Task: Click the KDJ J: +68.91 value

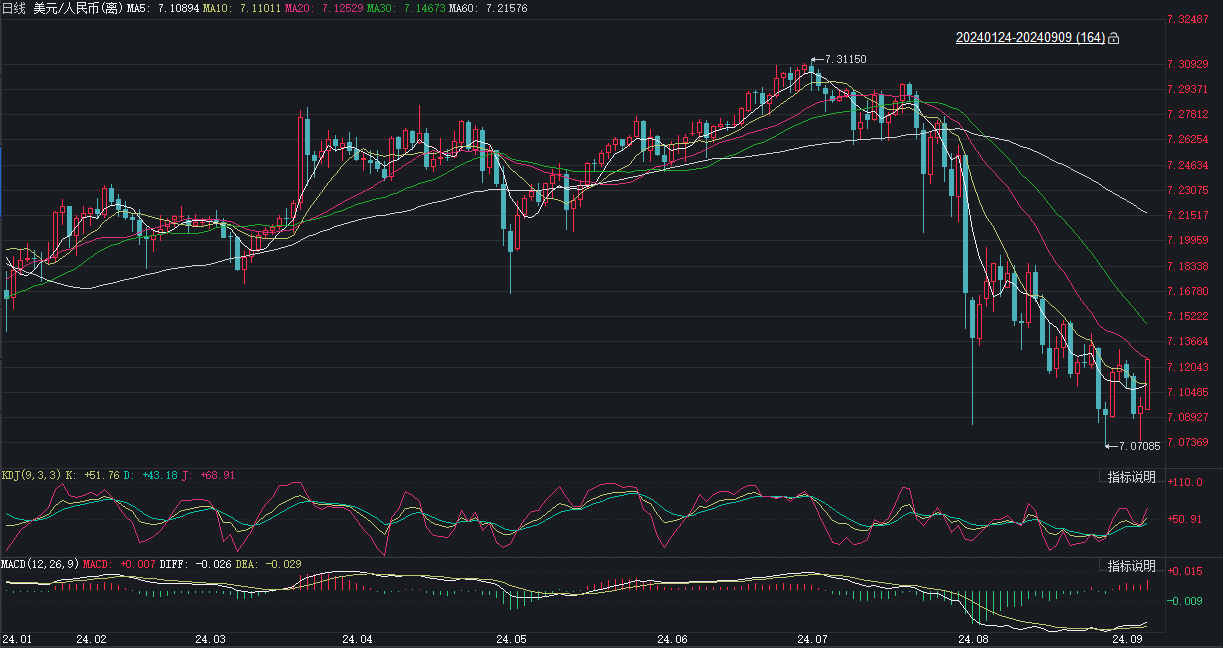Action: point(208,475)
